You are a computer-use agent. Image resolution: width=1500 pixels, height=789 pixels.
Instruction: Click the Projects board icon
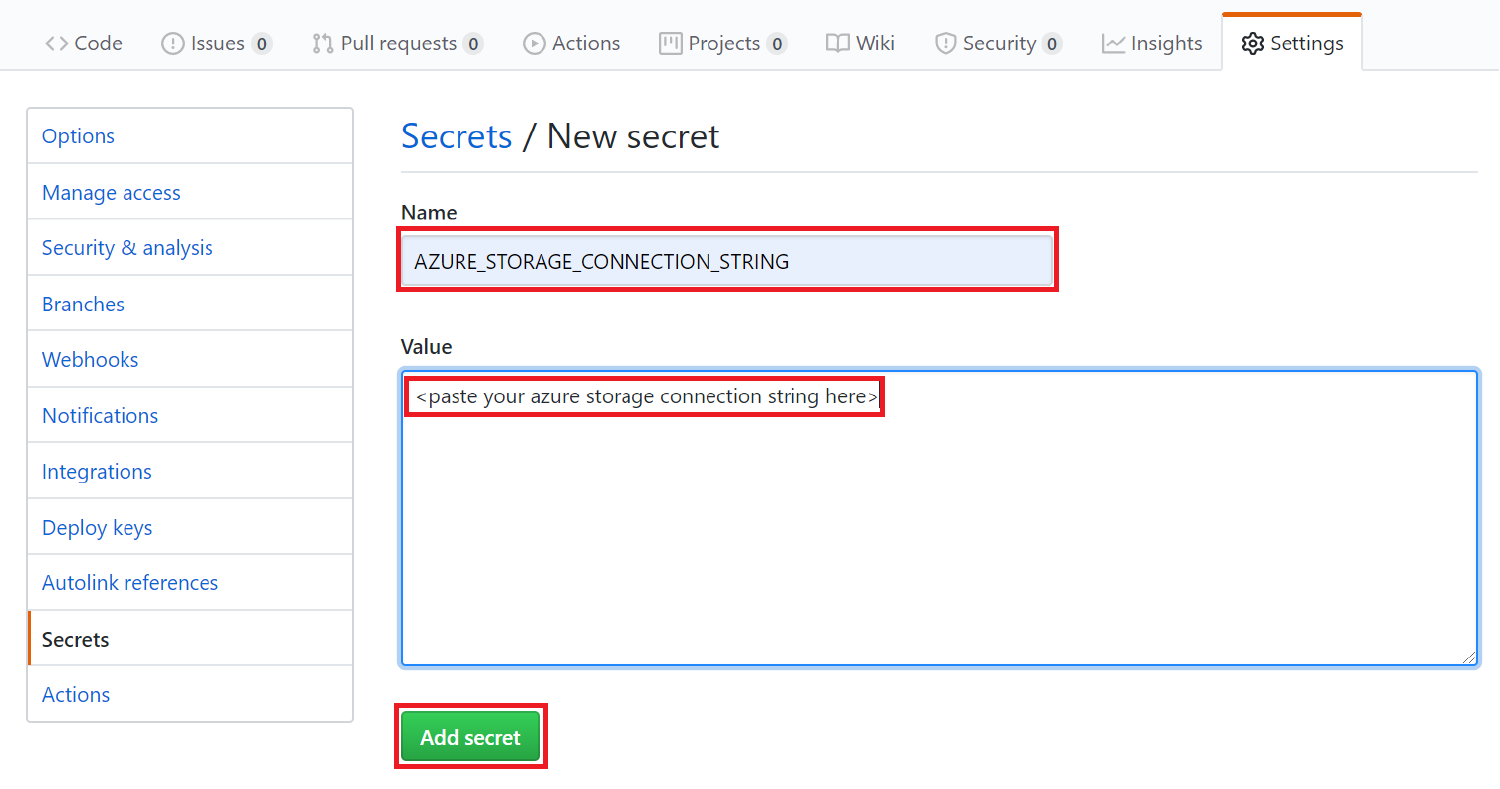670,44
